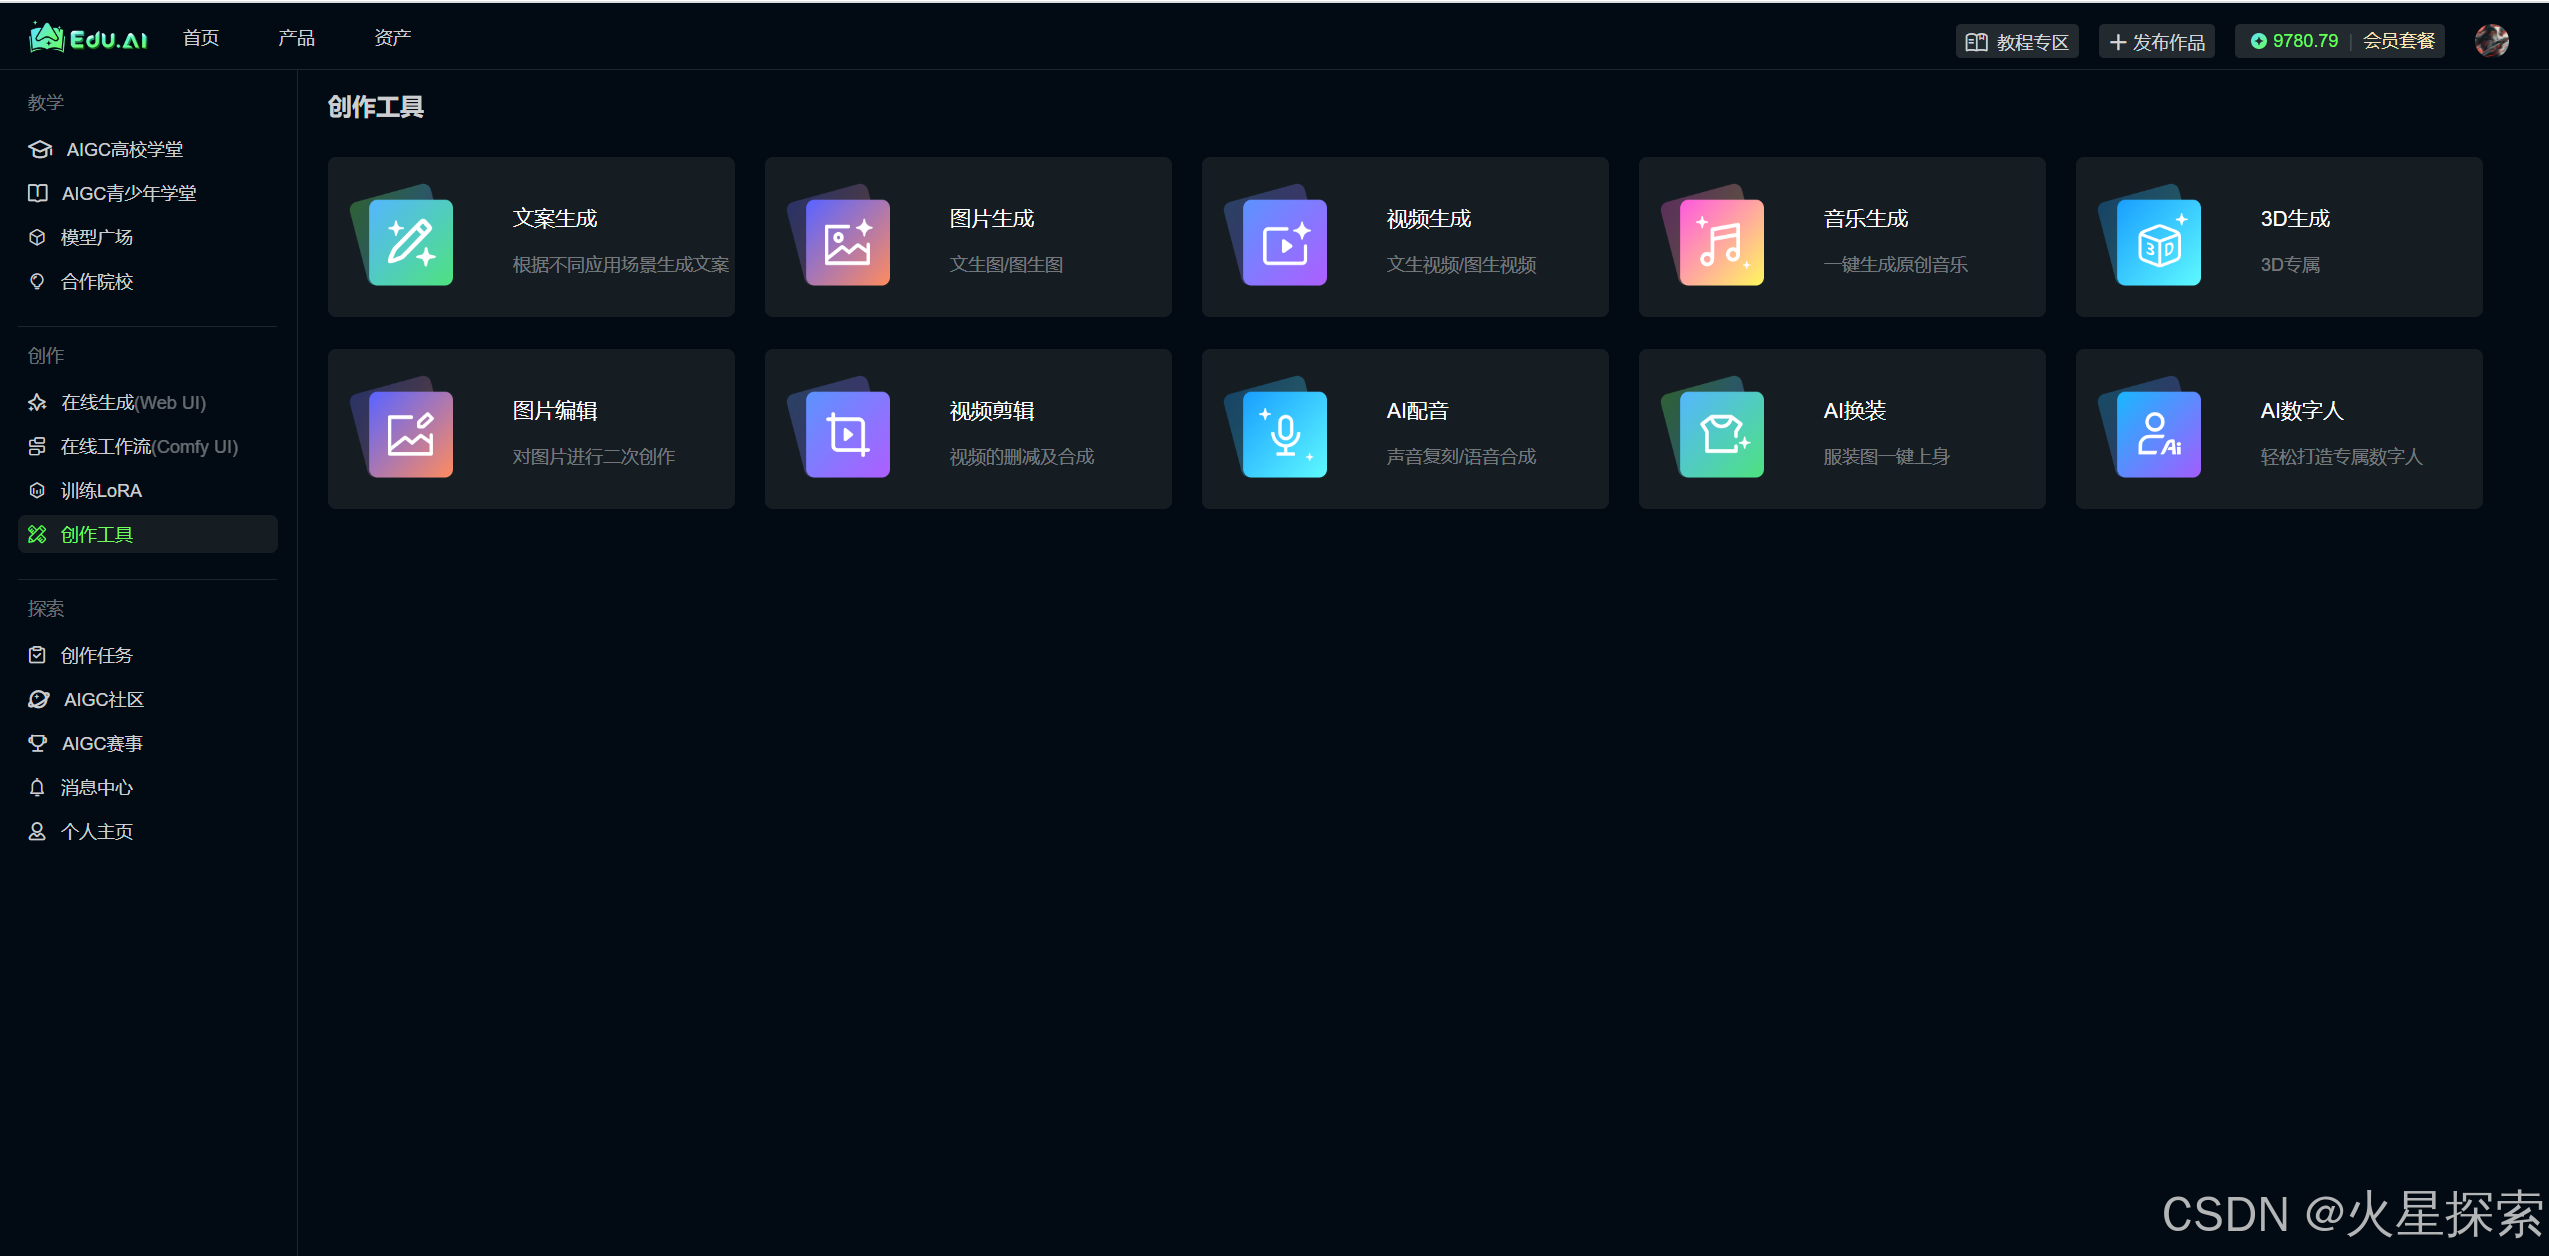The image size is (2549, 1256).
Task: Open the 视频生成 video sparkle icon
Action: [1284, 242]
